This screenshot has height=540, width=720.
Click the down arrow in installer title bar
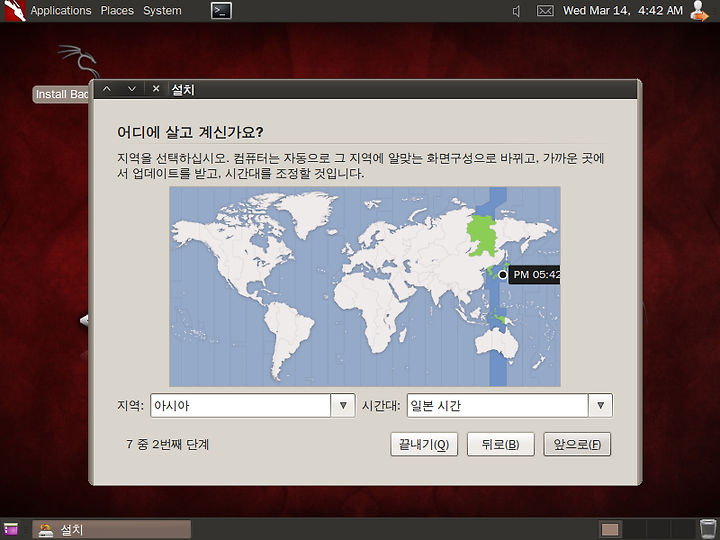click(132, 89)
